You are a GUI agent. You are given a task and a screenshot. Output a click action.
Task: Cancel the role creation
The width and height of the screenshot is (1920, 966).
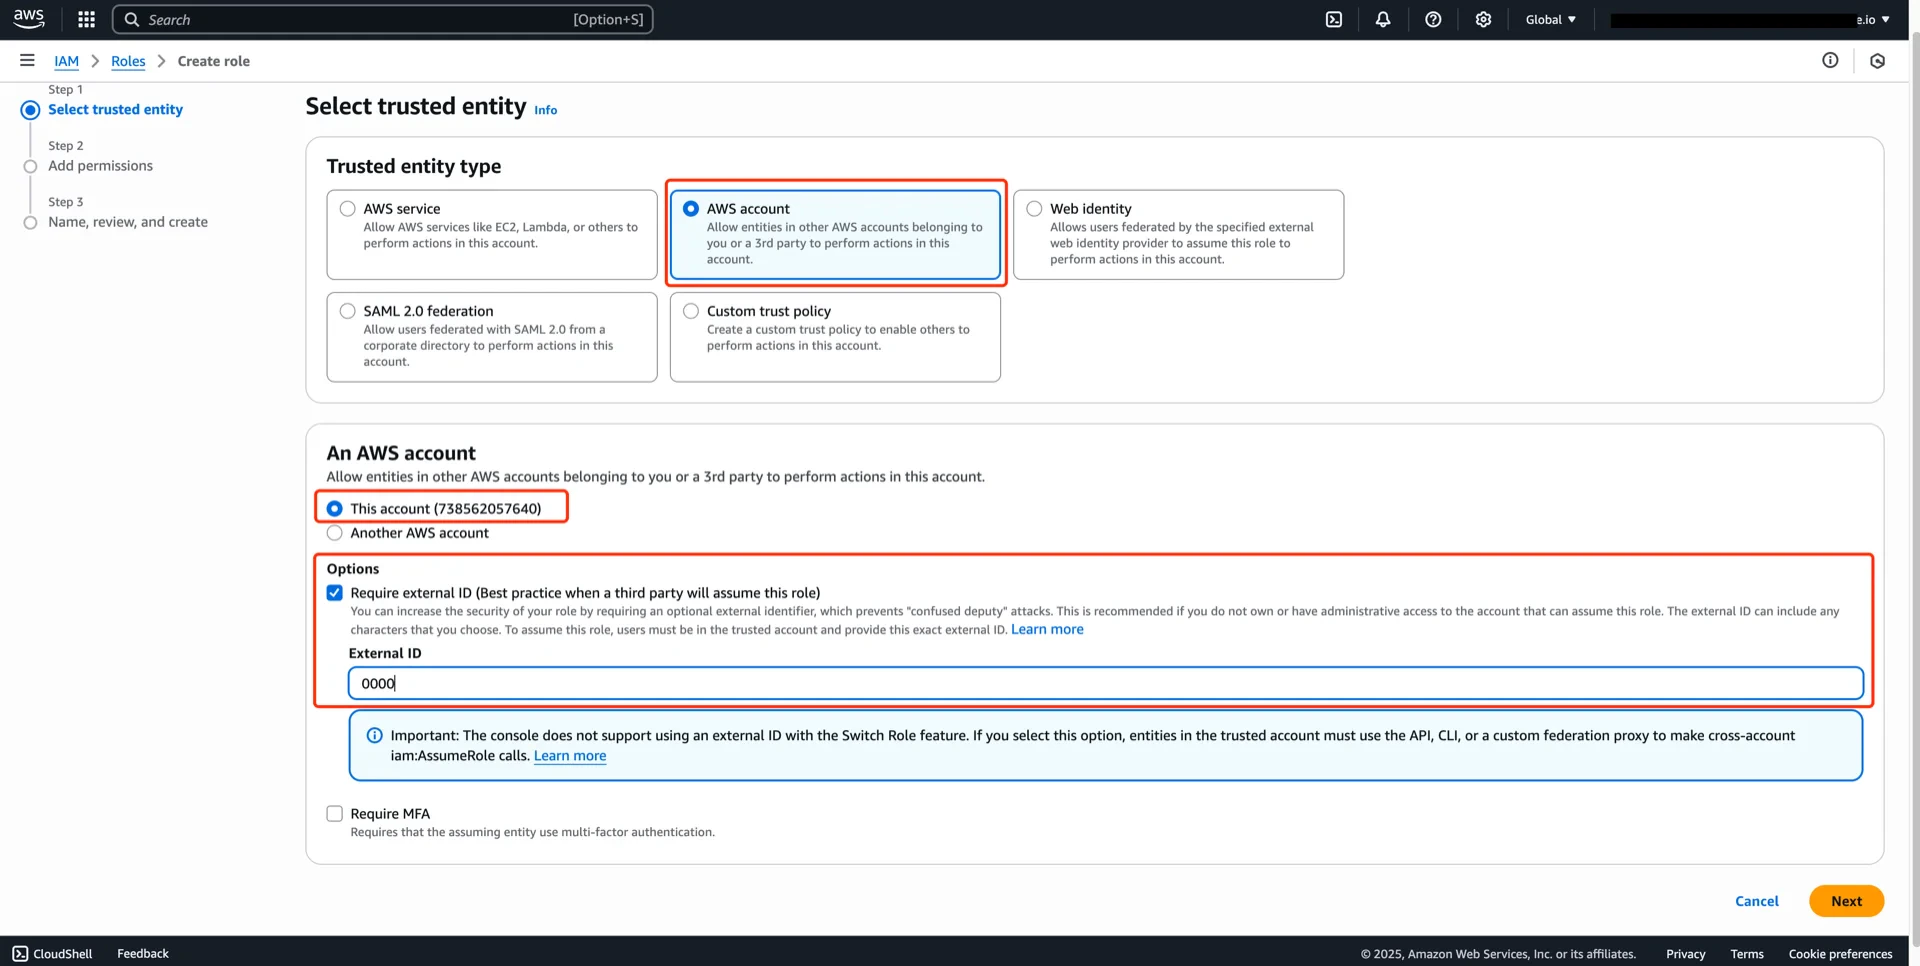tap(1756, 901)
